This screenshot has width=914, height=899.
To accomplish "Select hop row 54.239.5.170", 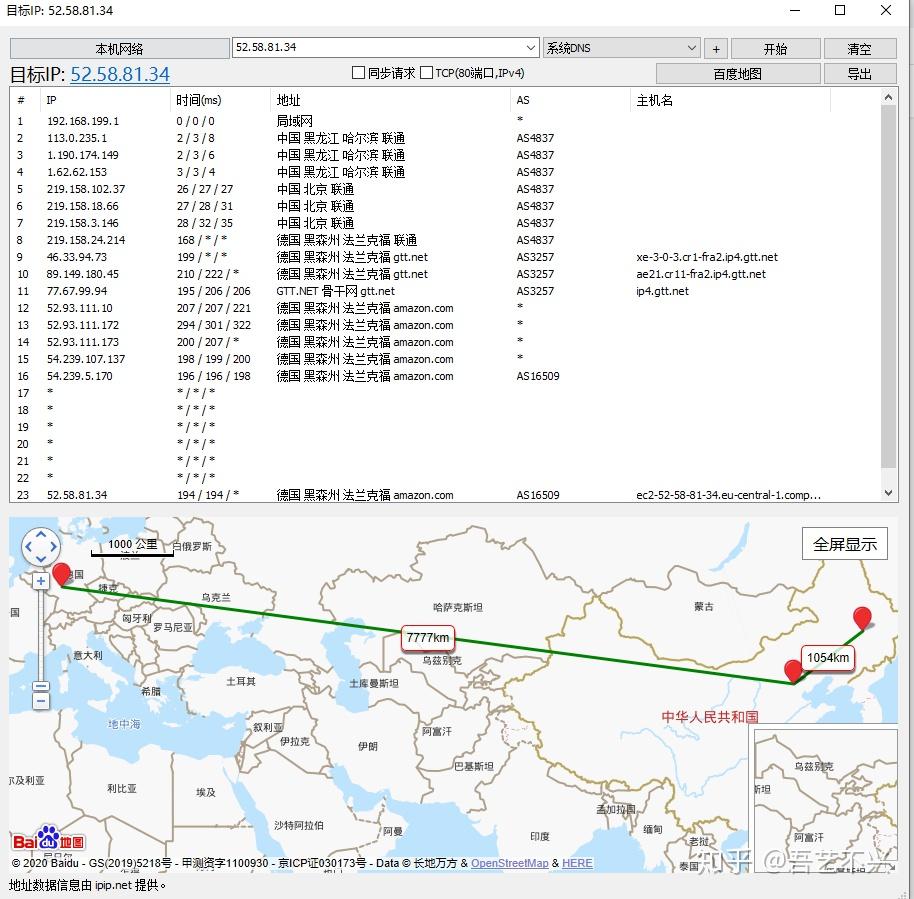I will (x=445, y=376).
